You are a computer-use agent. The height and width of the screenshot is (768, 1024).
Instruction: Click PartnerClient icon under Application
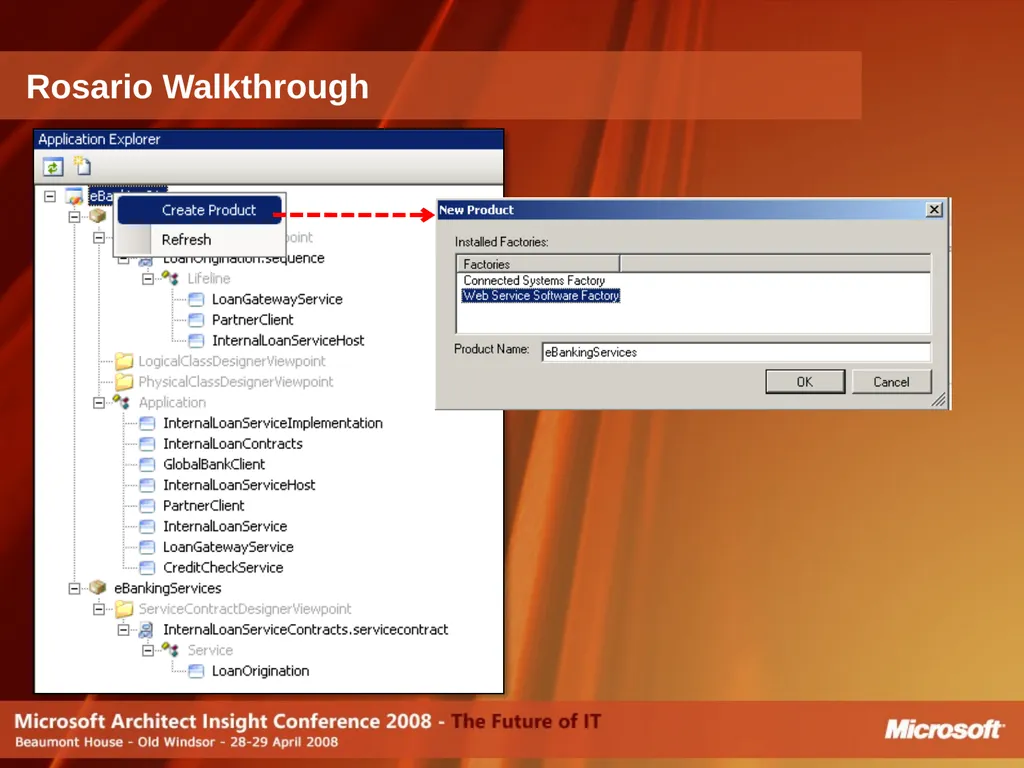click(x=148, y=506)
